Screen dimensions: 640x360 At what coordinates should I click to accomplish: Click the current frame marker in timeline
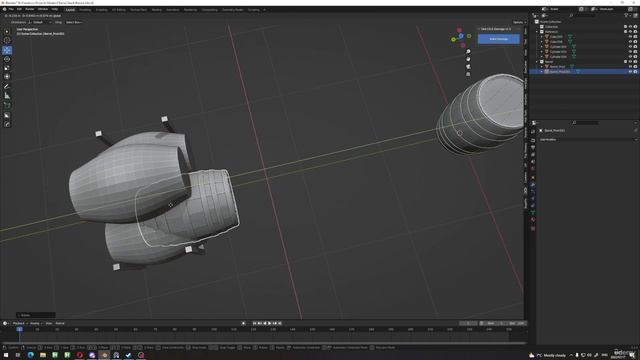[x=19, y=329]
